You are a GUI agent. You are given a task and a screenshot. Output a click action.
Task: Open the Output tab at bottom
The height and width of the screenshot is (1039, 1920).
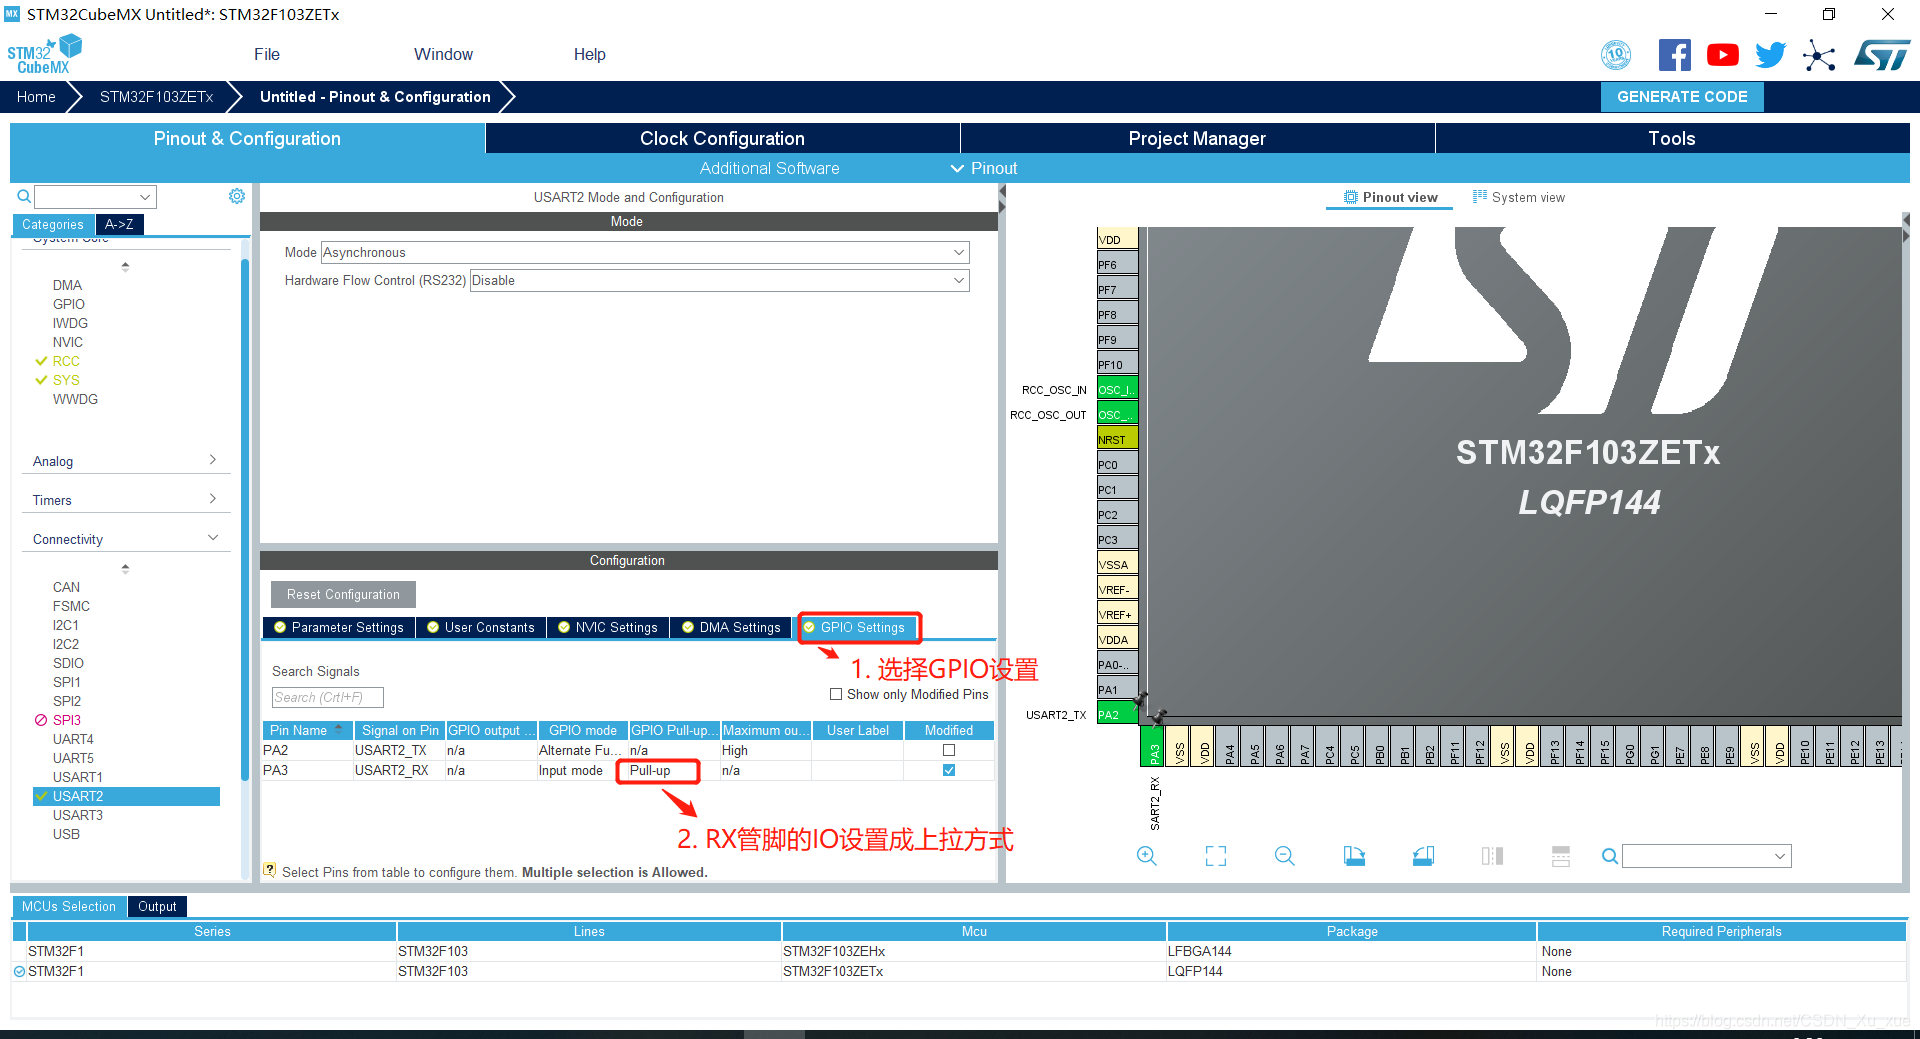157,906
